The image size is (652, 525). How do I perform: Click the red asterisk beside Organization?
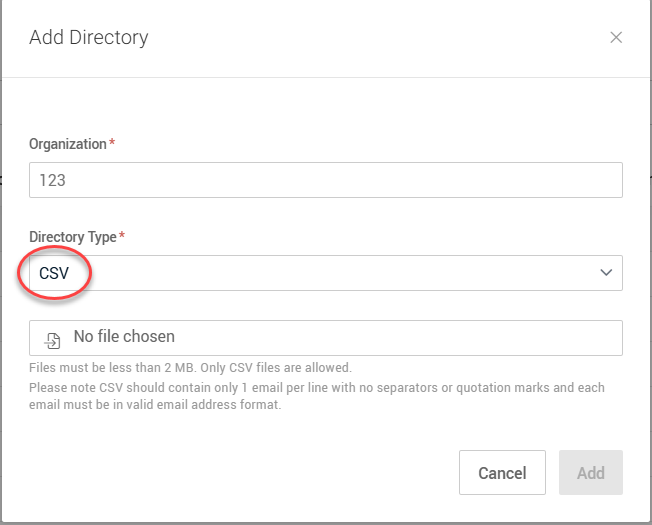112,144
